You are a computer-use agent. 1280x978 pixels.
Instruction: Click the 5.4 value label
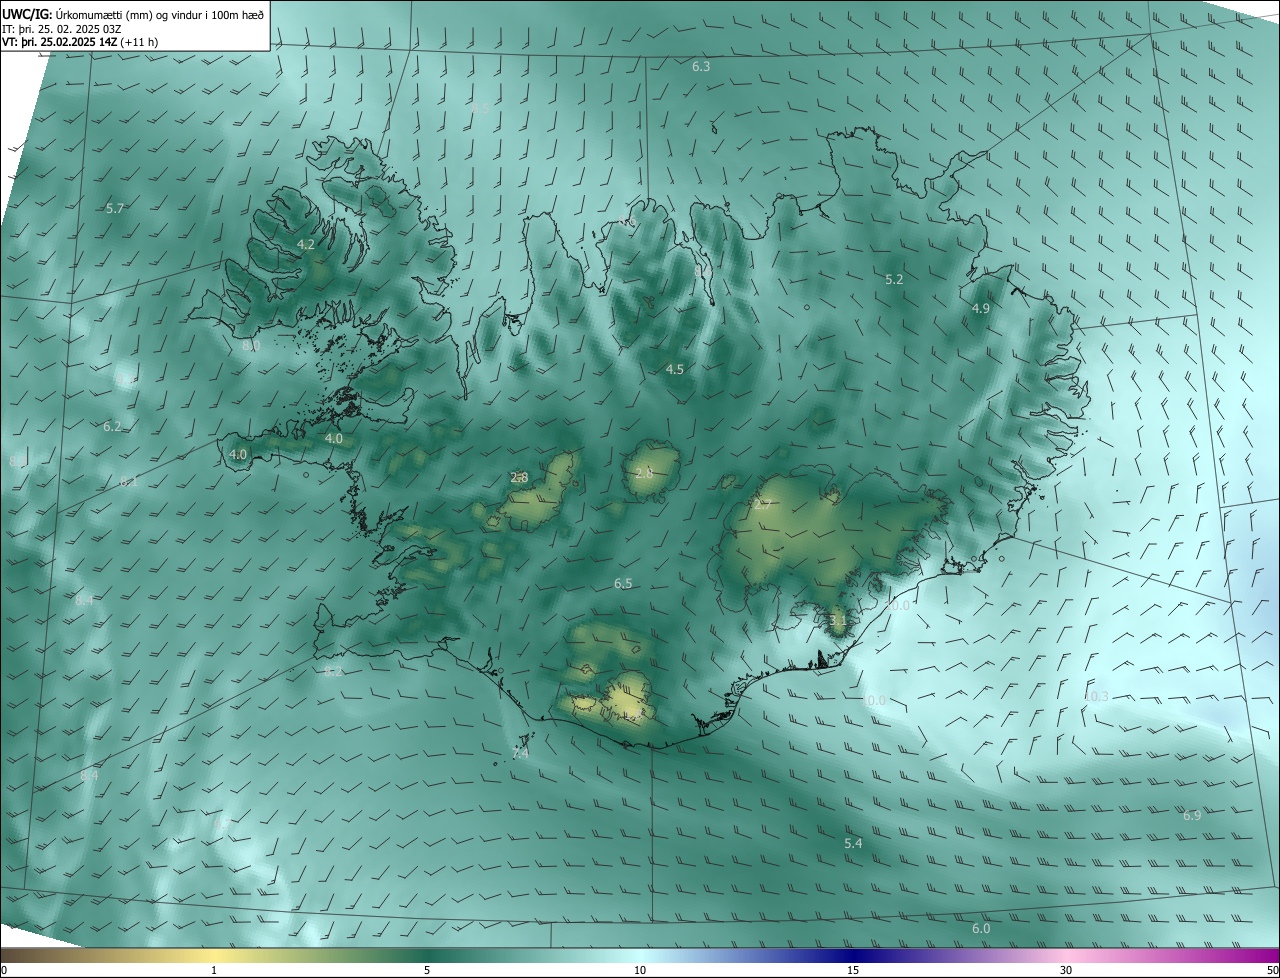(853, 845)
